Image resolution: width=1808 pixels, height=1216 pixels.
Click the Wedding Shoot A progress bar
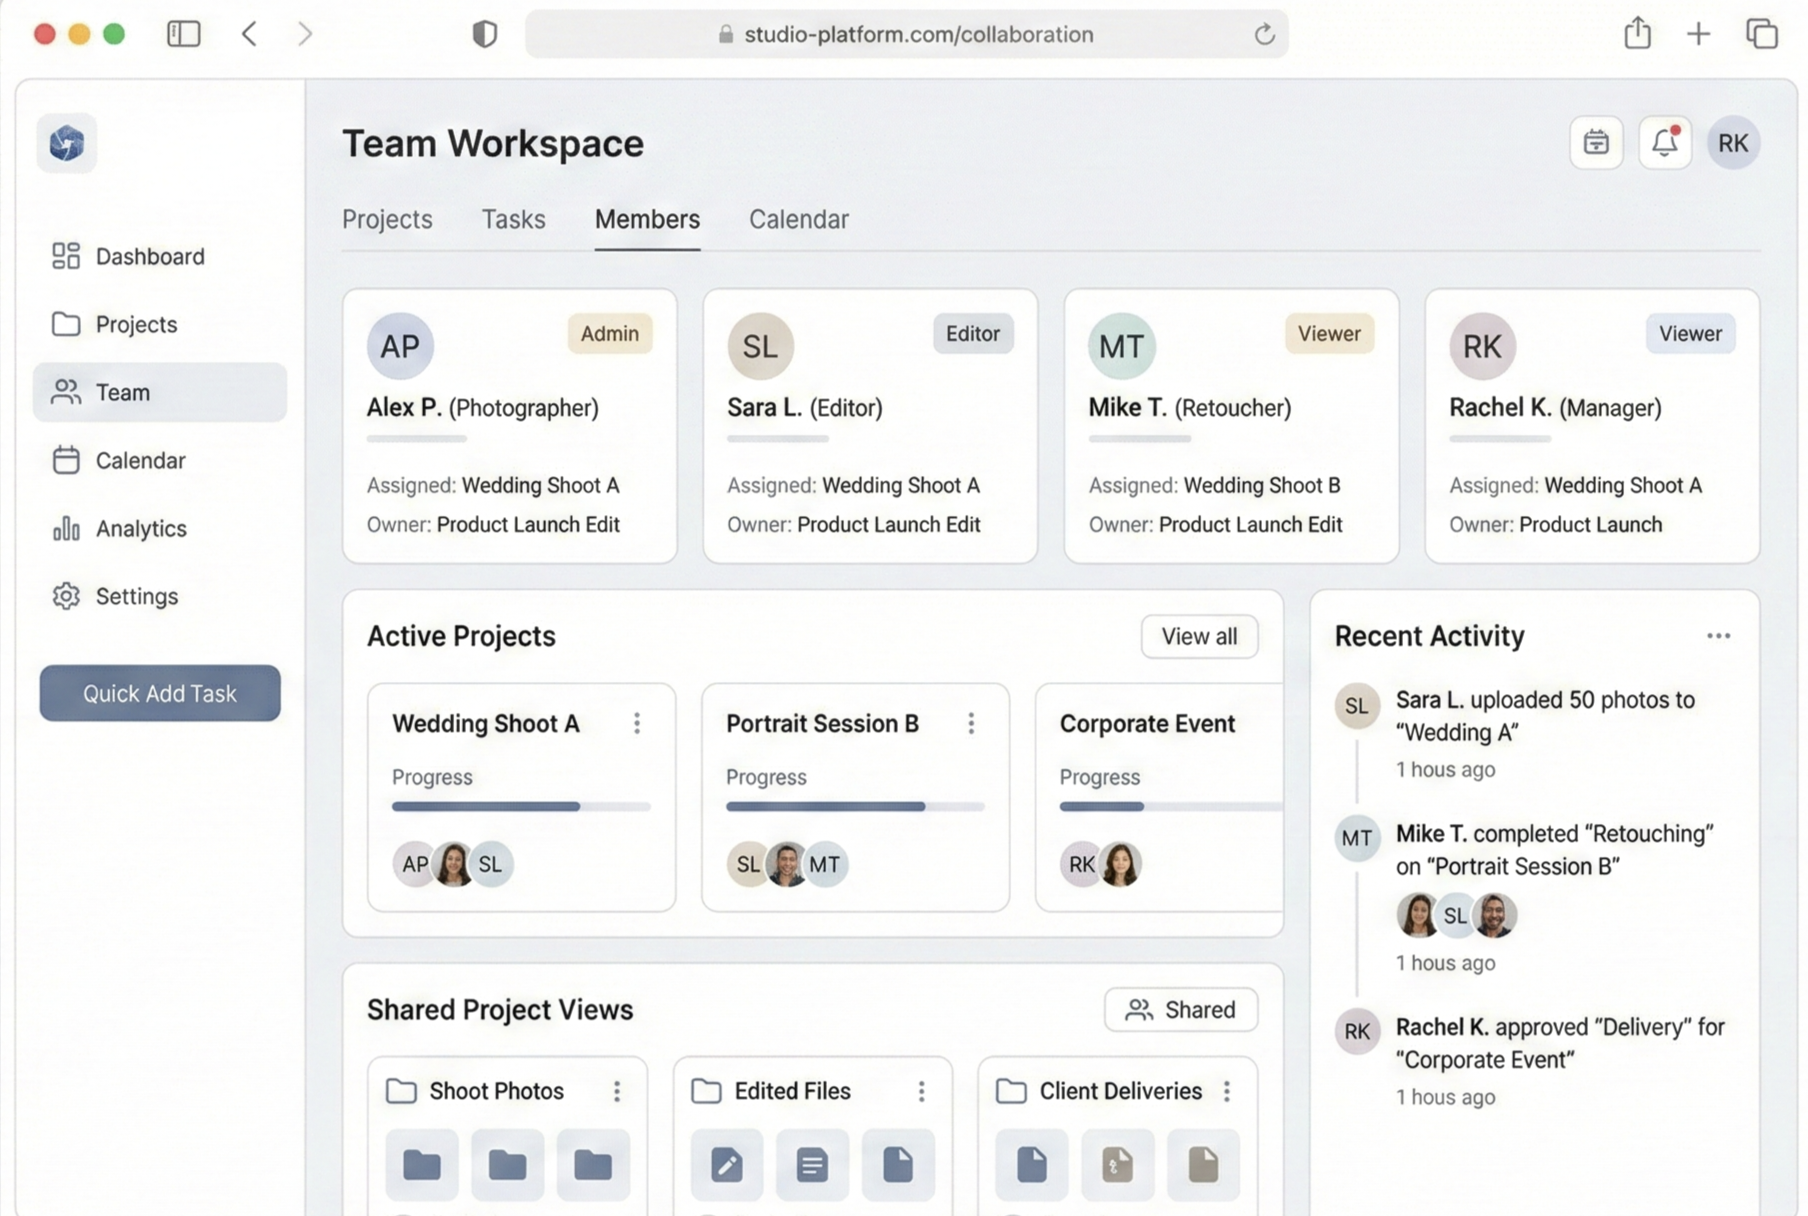click(x=521, y=806)
